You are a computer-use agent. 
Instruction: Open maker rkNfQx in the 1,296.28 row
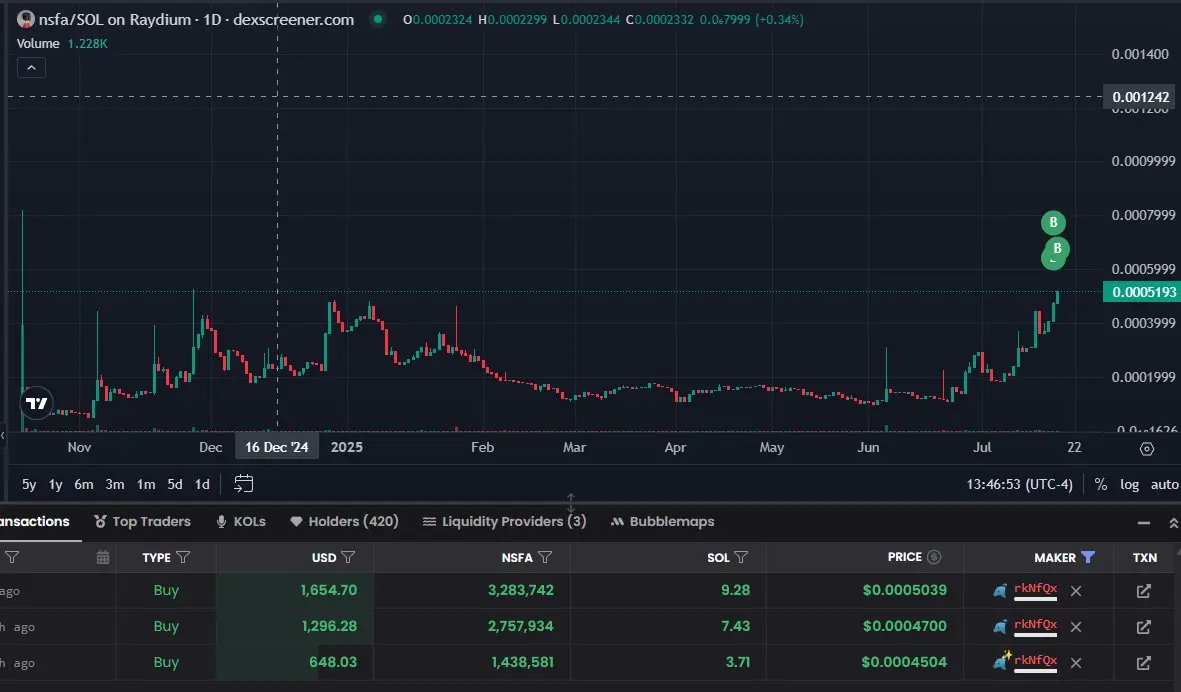[x=1036, y=625]
